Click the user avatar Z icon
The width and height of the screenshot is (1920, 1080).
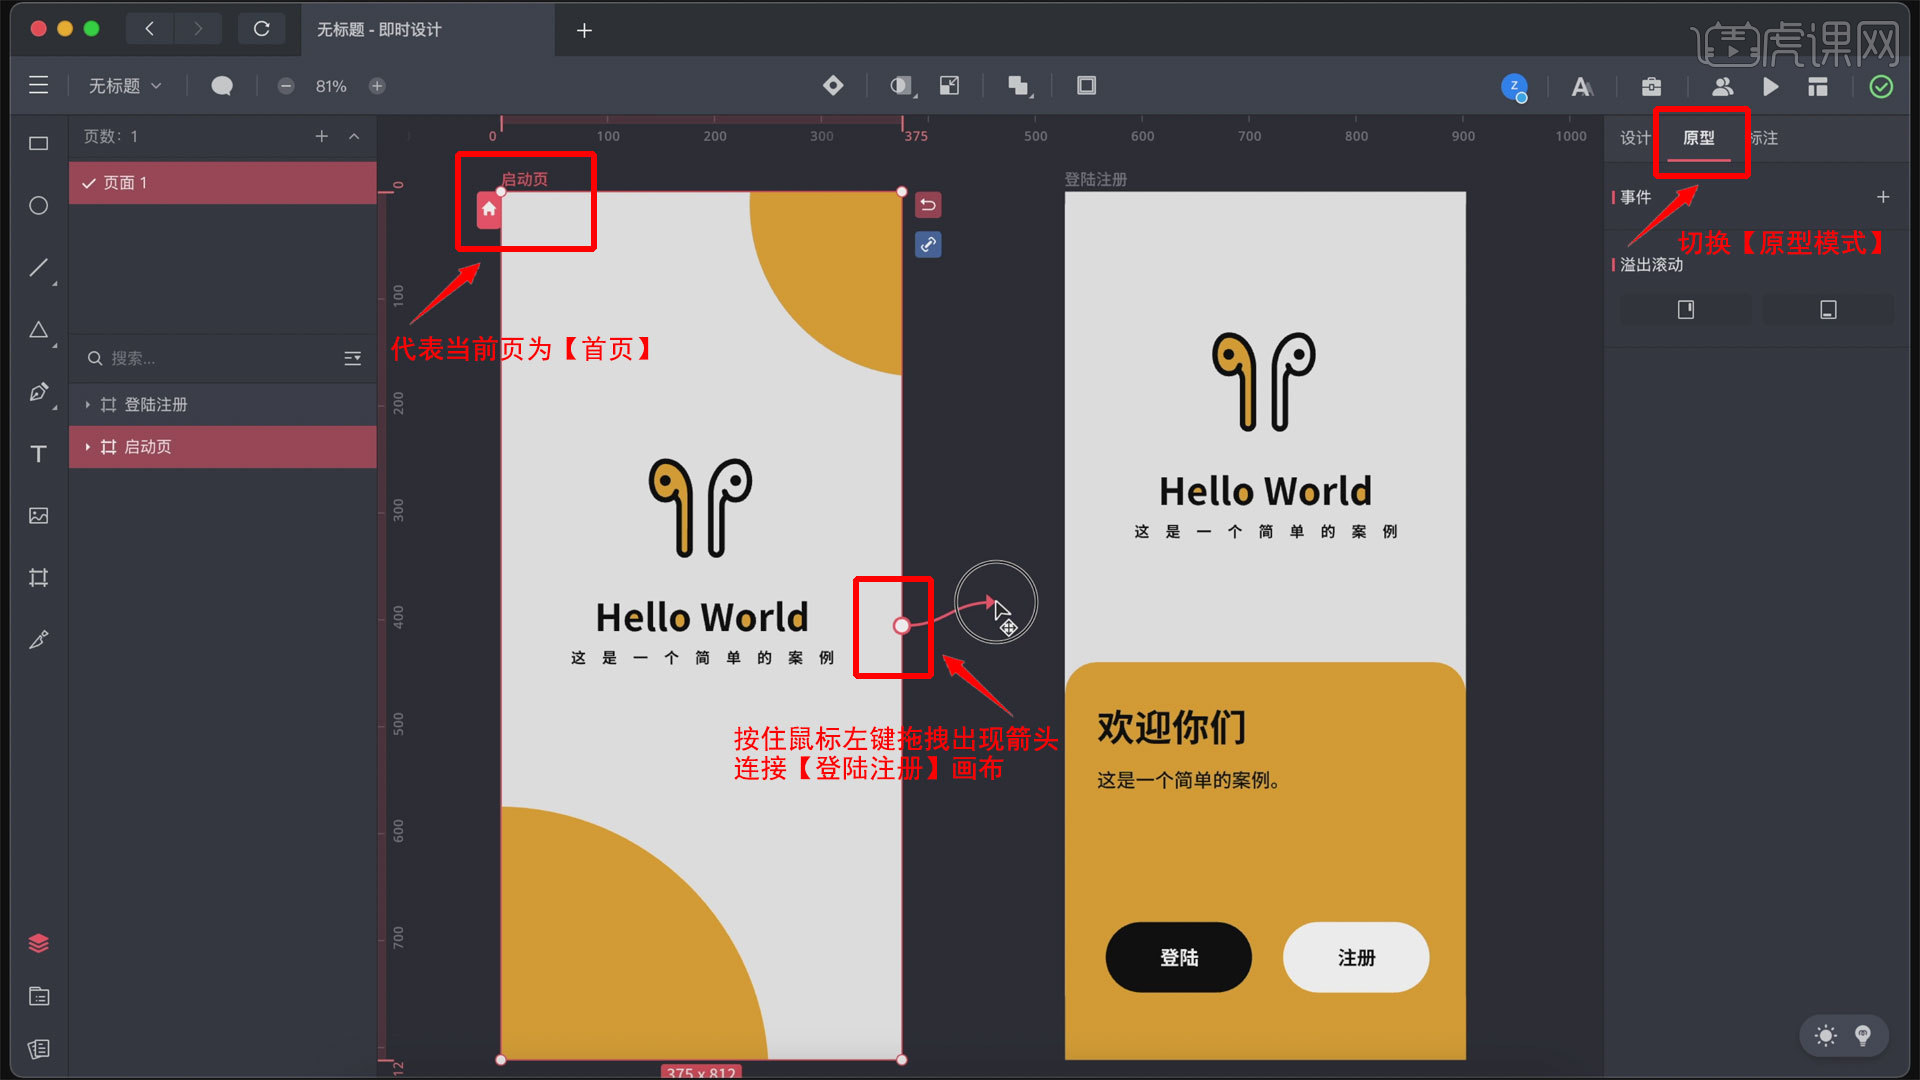tap(1515, 87)
